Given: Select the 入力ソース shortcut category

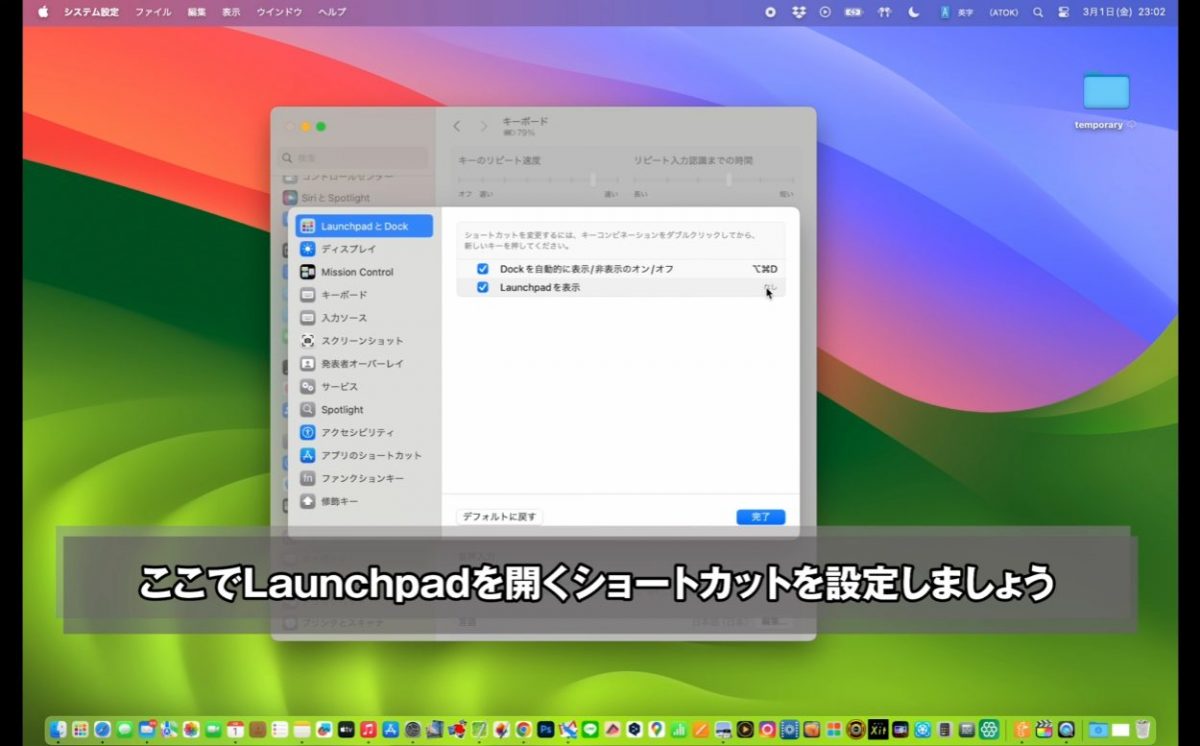Looking at the screenshot, I should tap(364, 318).
